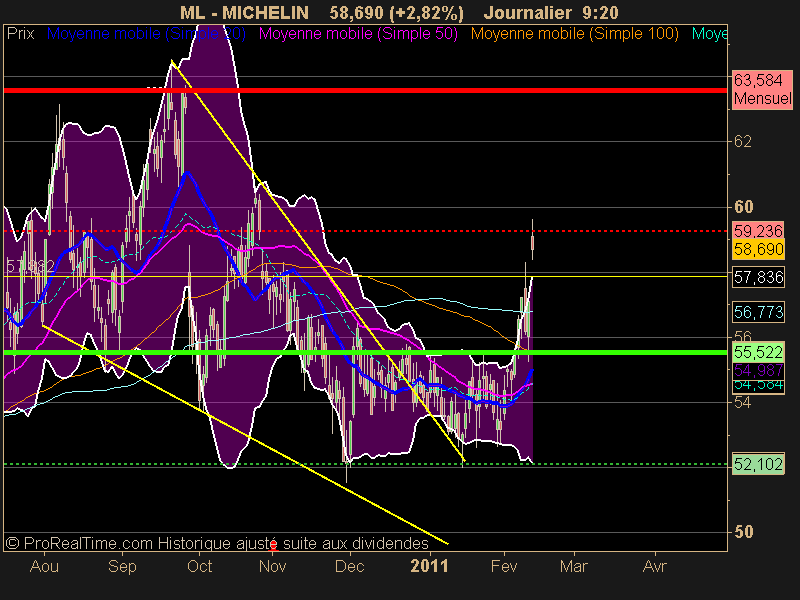Click the 62 price axis value

coord(743,141)
